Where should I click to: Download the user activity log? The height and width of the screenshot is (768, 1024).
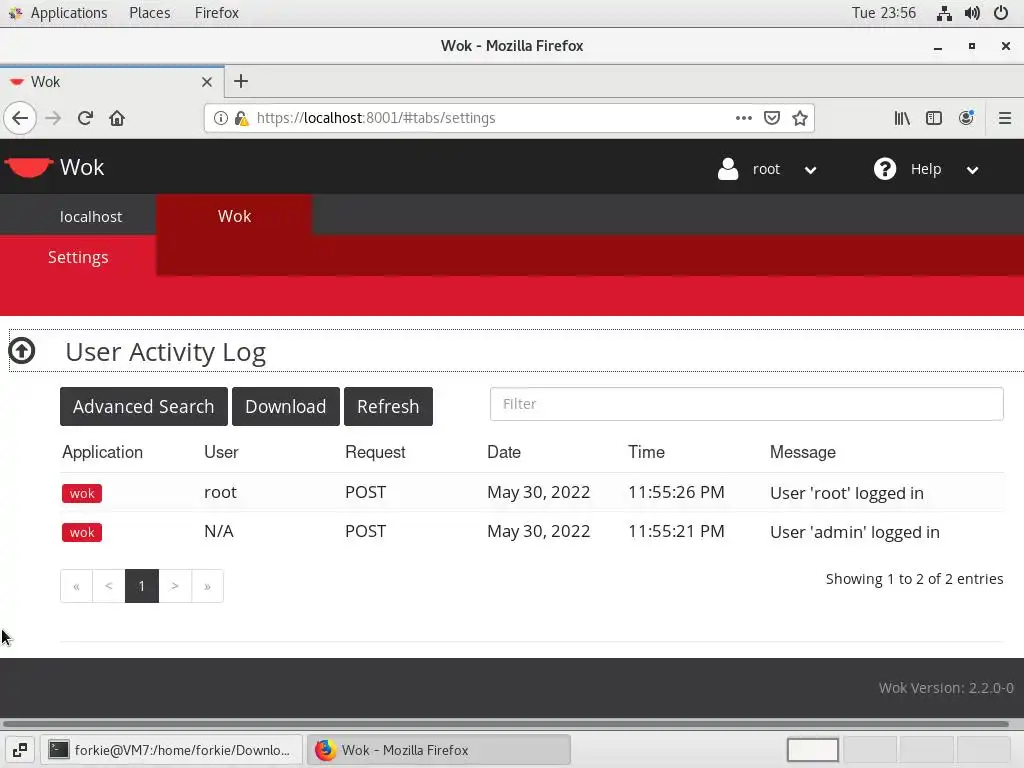(x=285, y=406)
